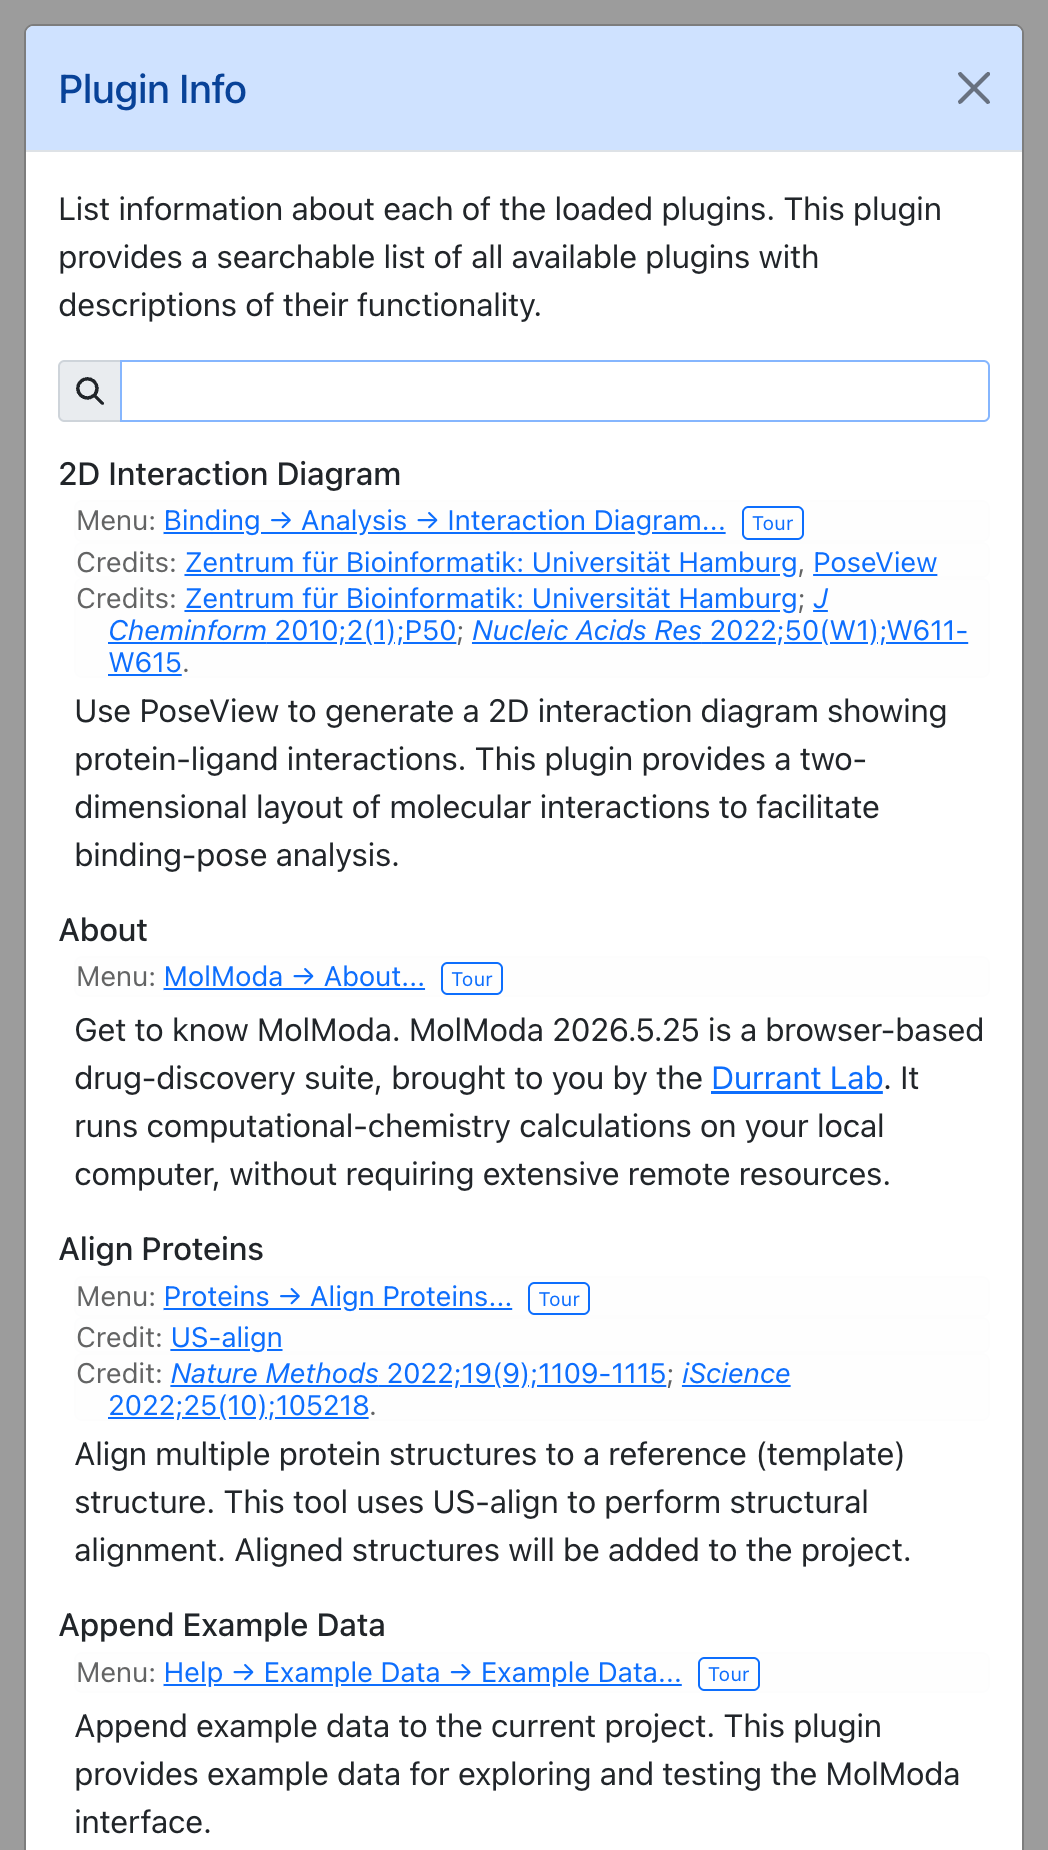The width and height of the screenshot is (1048, 1850).
Task: Launch the About plugin Tour
Action: (472, 979)
